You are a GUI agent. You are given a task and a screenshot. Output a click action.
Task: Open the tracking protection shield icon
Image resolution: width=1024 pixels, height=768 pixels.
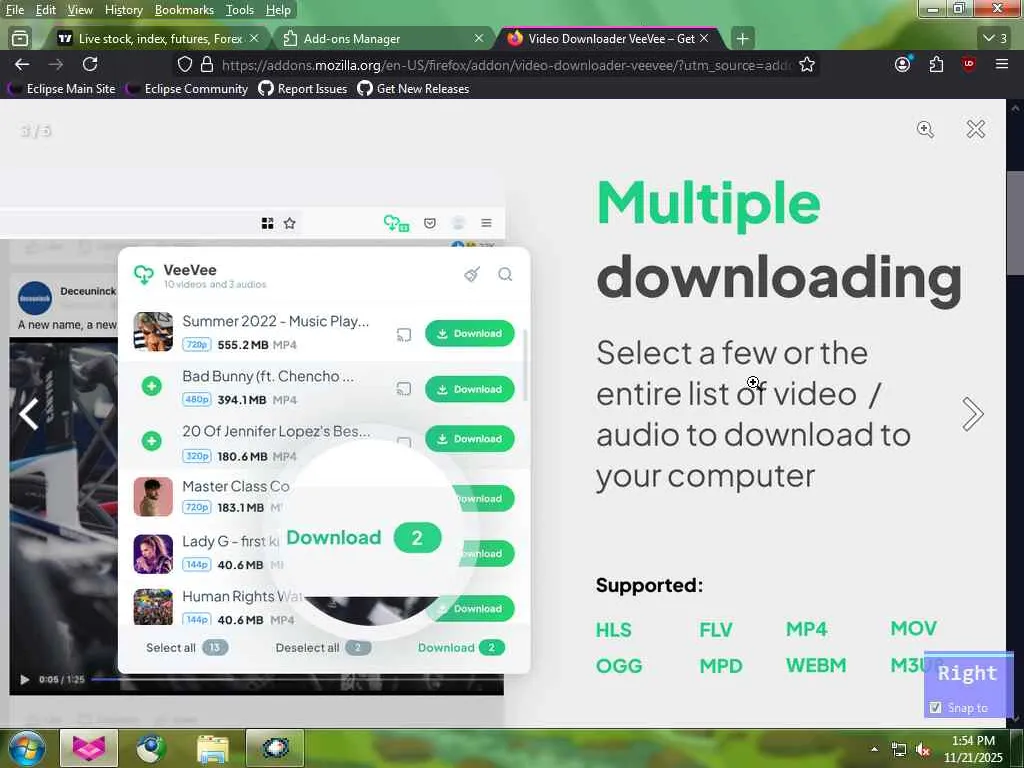coord(185,64)
